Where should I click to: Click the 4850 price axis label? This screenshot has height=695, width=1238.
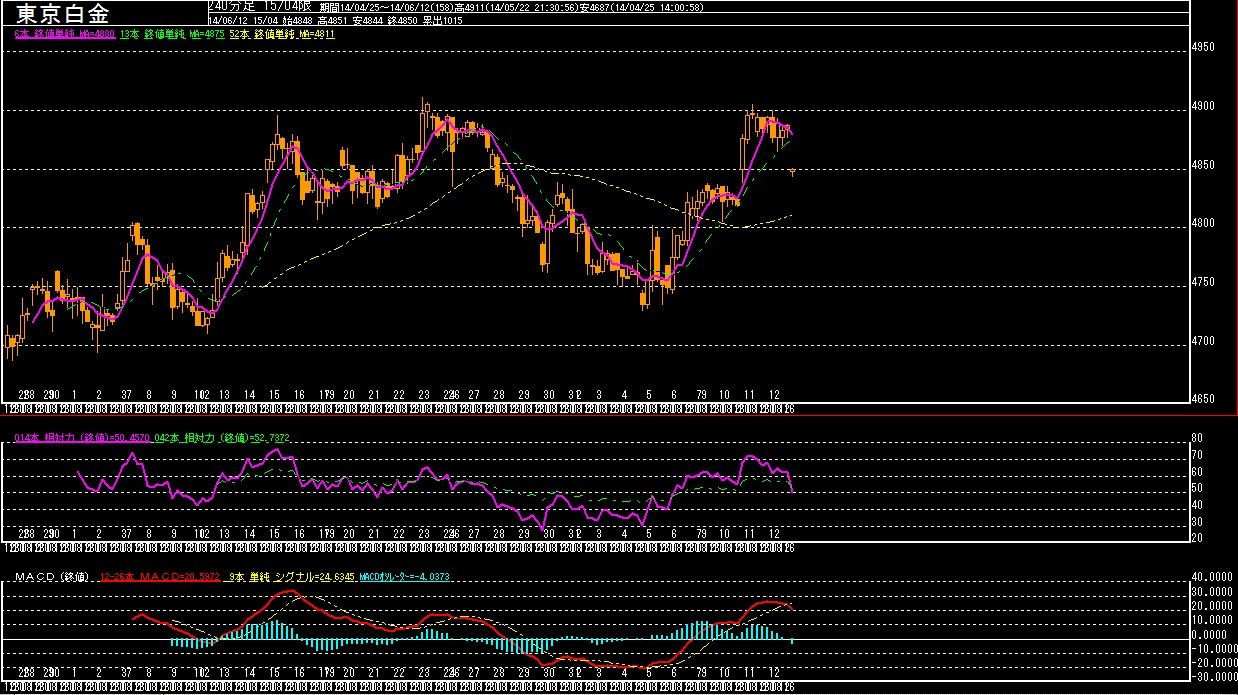pos(1203,165)
